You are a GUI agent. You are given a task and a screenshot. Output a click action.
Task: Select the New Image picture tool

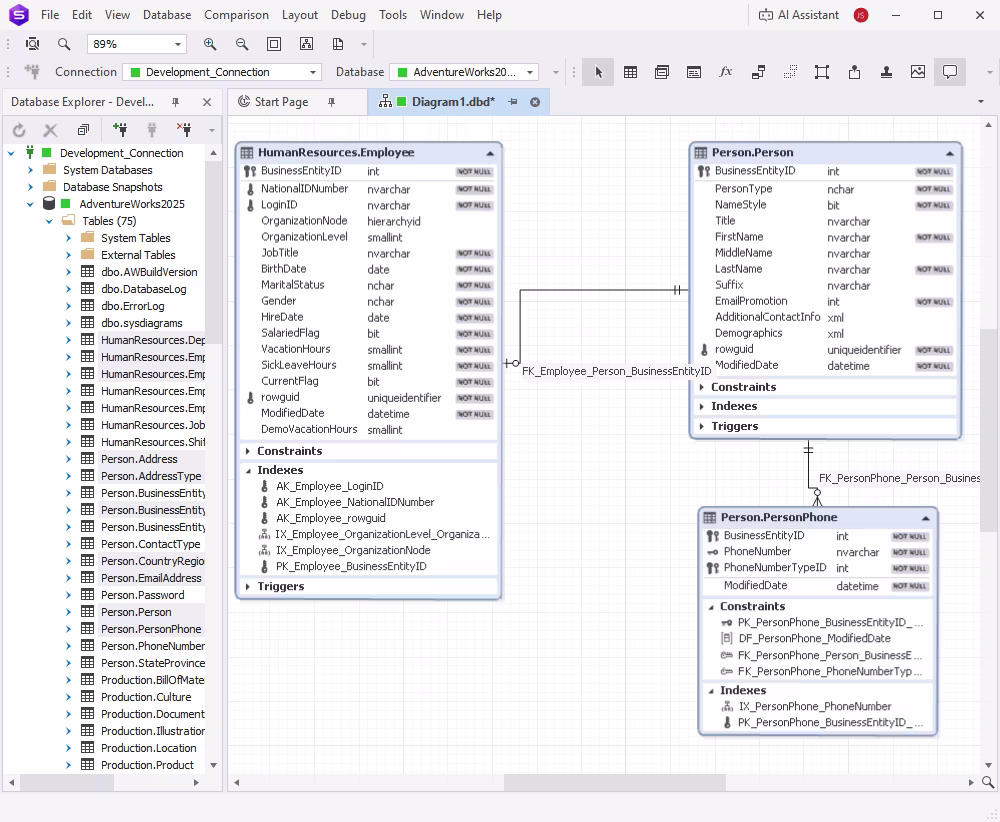(x=918, y=72)
